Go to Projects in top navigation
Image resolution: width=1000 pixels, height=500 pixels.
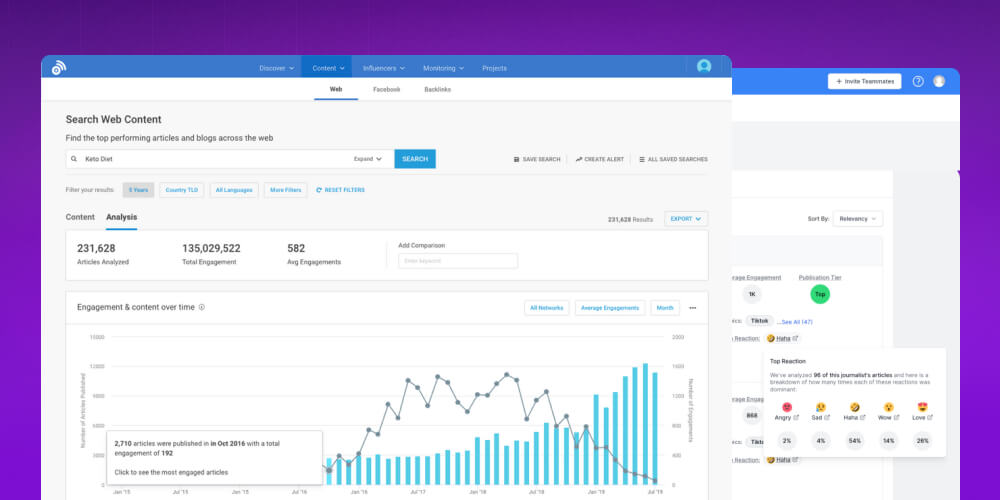pyautogui.click(x=494, y=68)
